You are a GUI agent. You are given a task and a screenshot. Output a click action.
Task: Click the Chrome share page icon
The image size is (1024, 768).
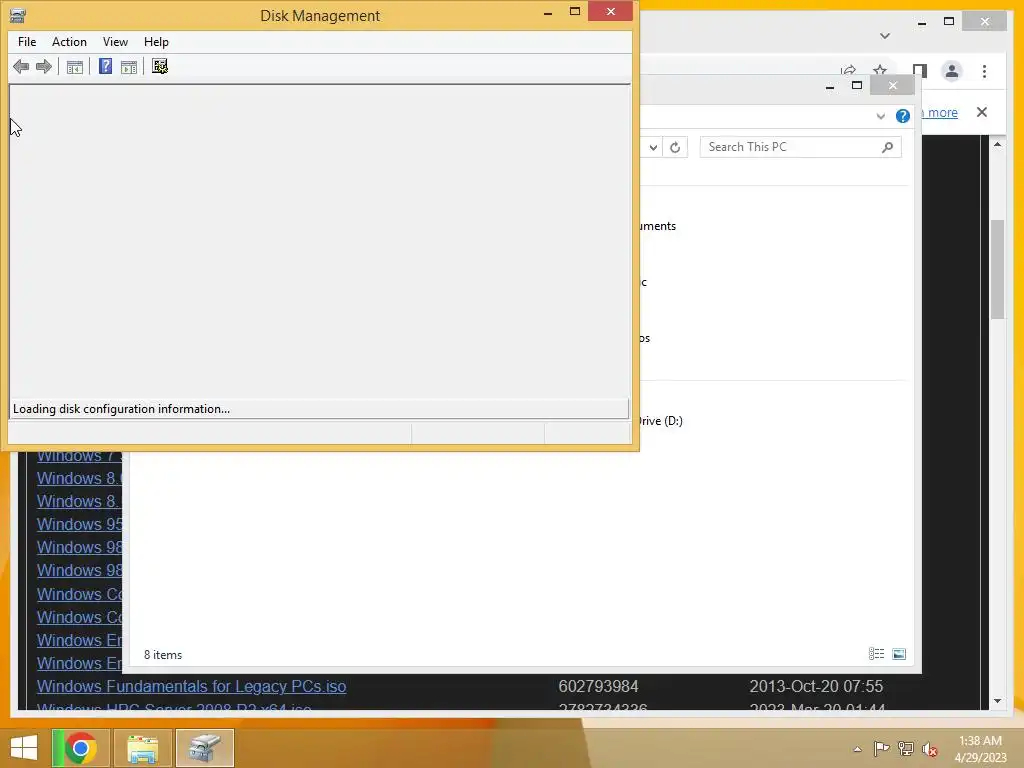click(x=848, y=70)
